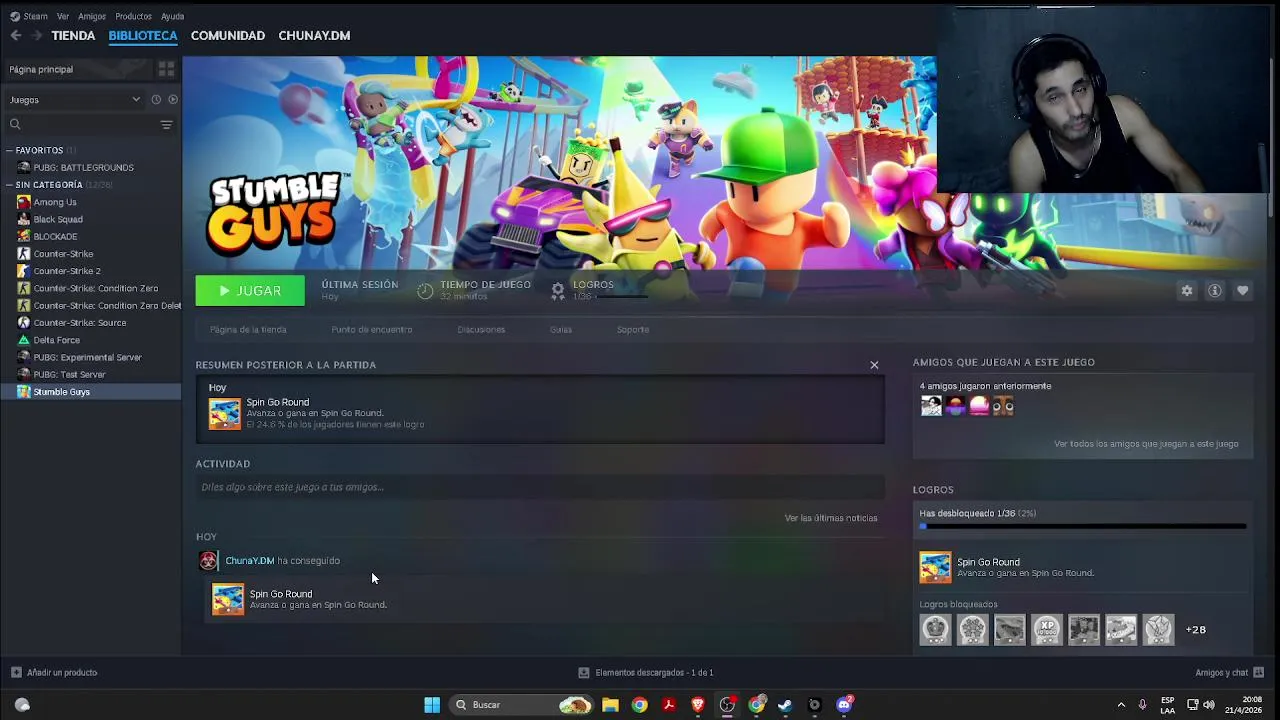The image size is (1280, 720).
Task: Go back with the left arrow
Action: point(16,35)
